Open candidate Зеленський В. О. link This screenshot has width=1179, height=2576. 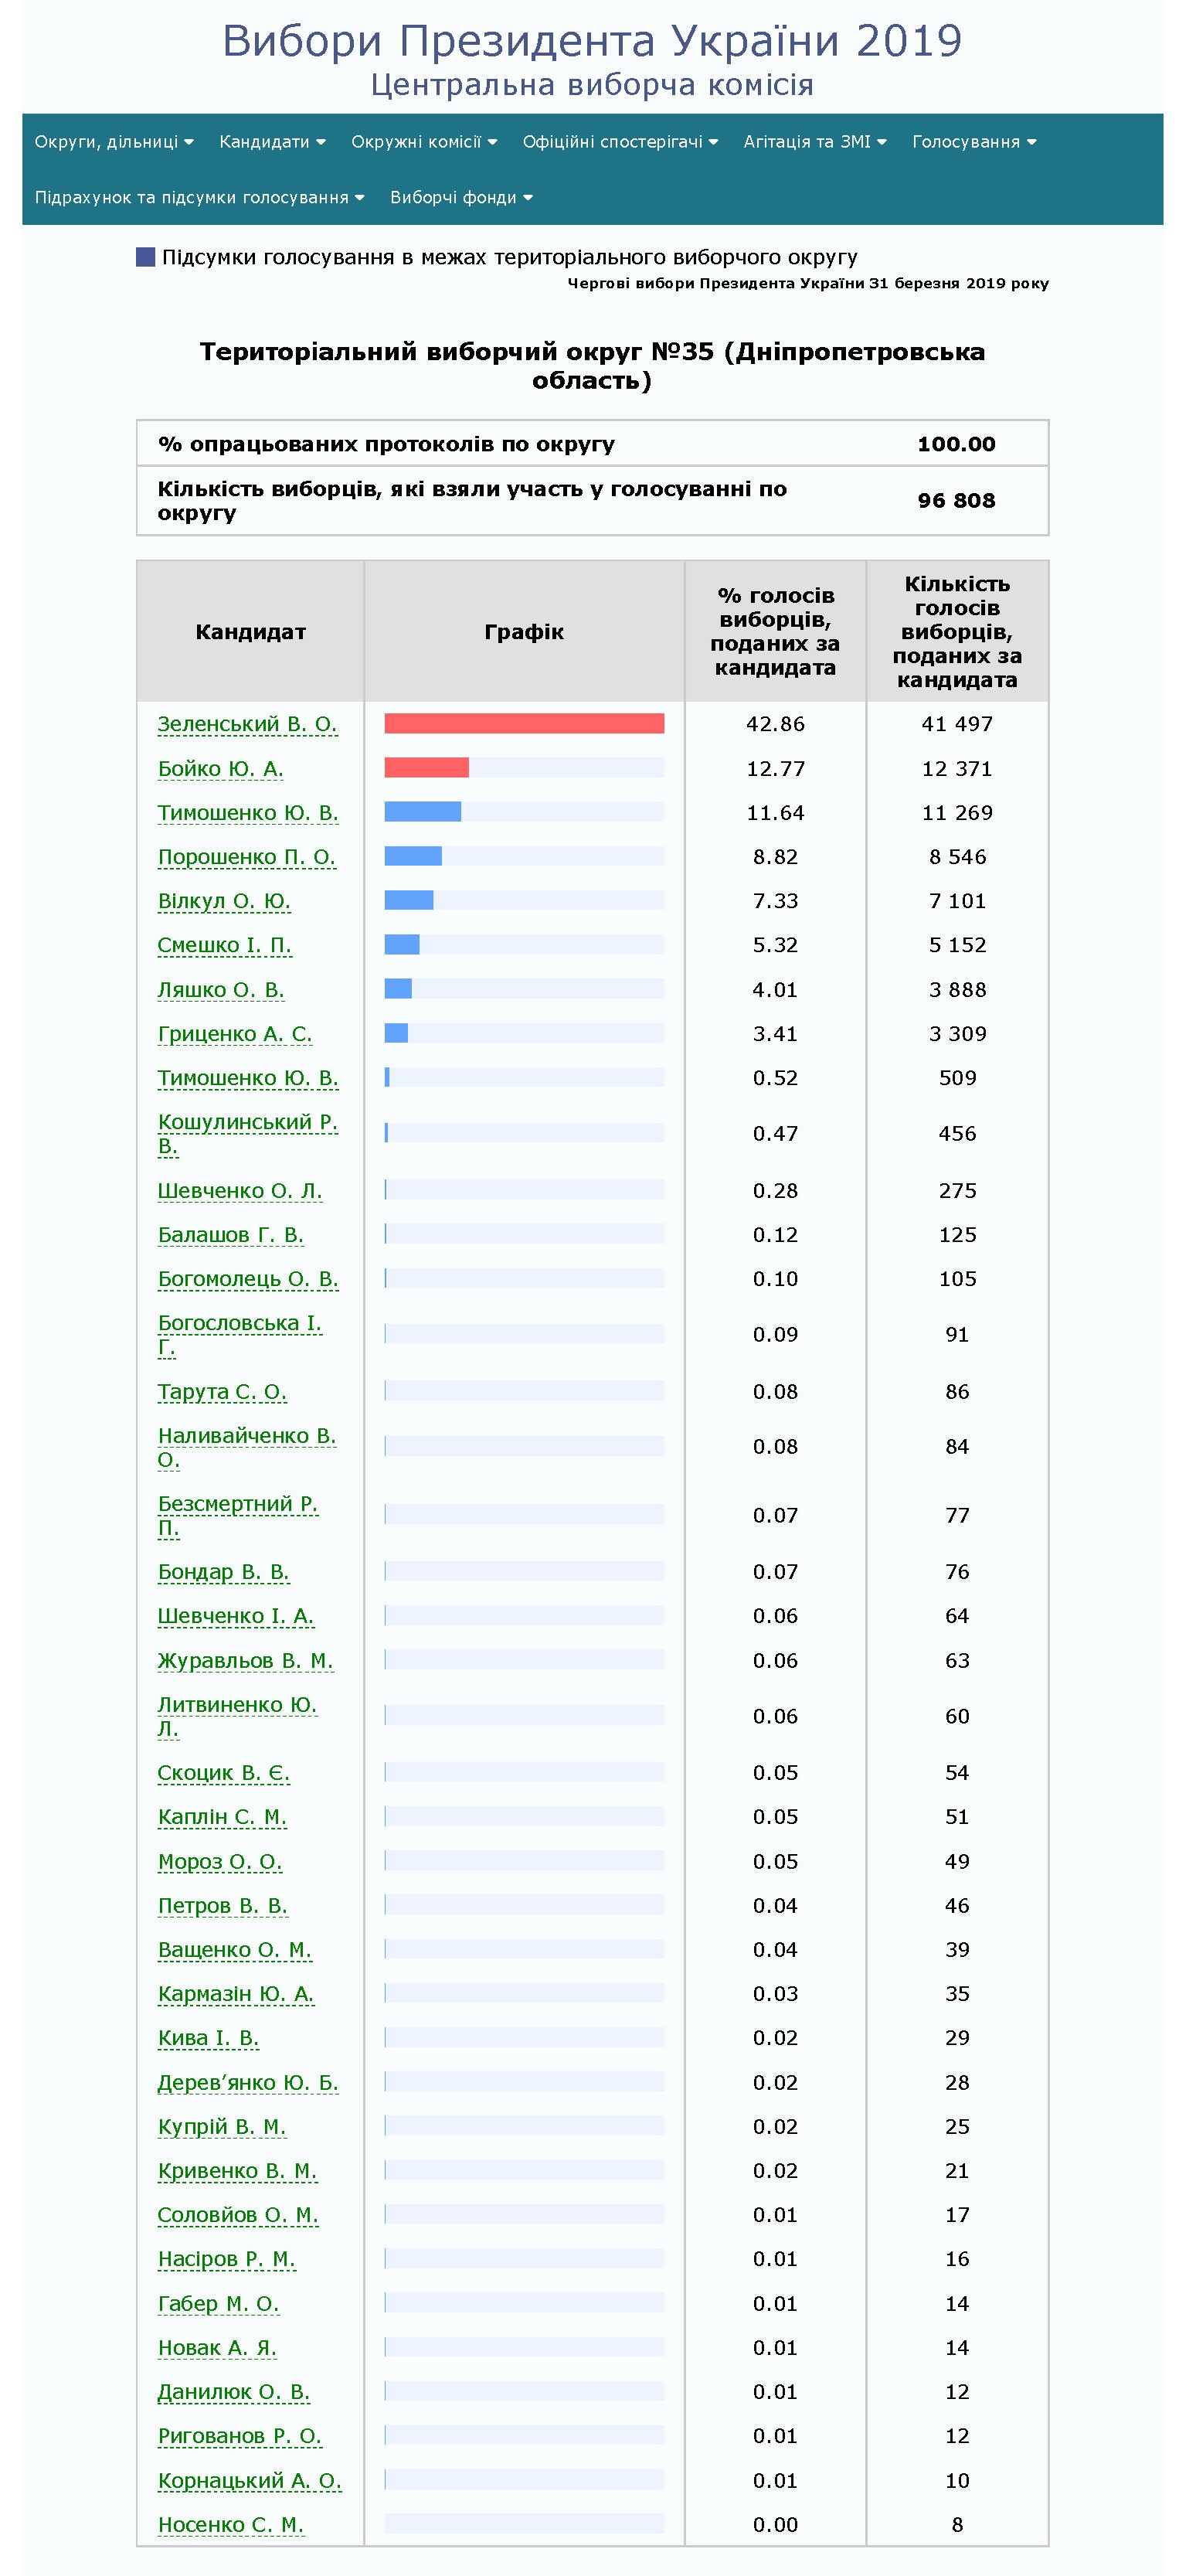coord(247,724)
